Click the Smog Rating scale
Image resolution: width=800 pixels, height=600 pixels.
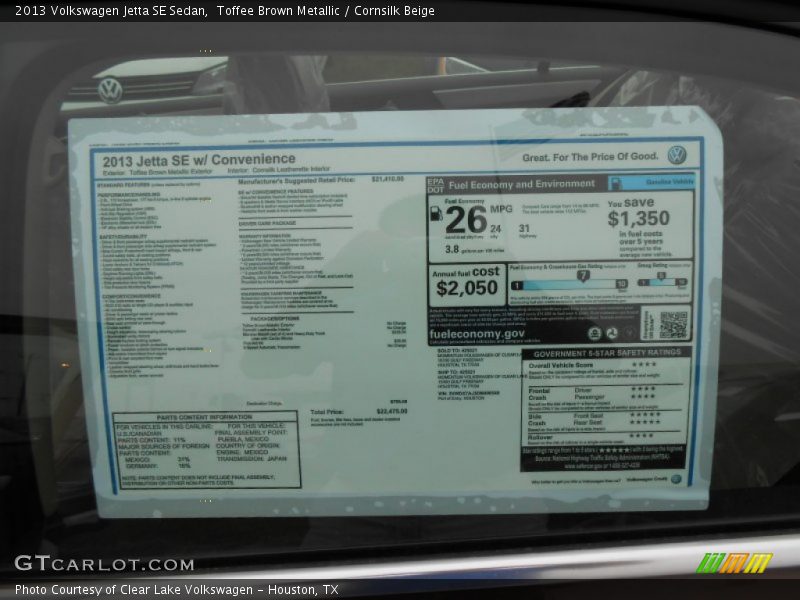(664, 282)
